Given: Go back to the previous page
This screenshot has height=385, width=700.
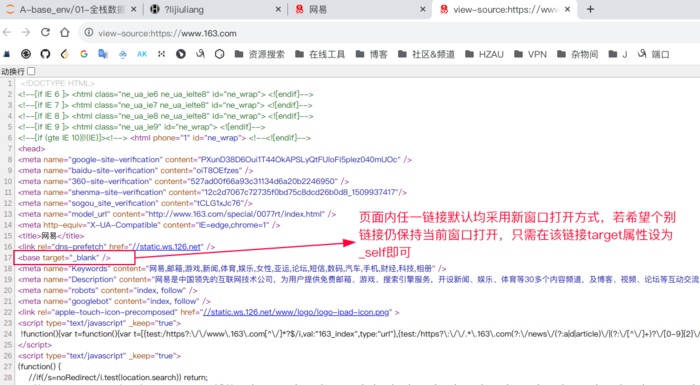Looking at the screenshot, I should 7,33.
